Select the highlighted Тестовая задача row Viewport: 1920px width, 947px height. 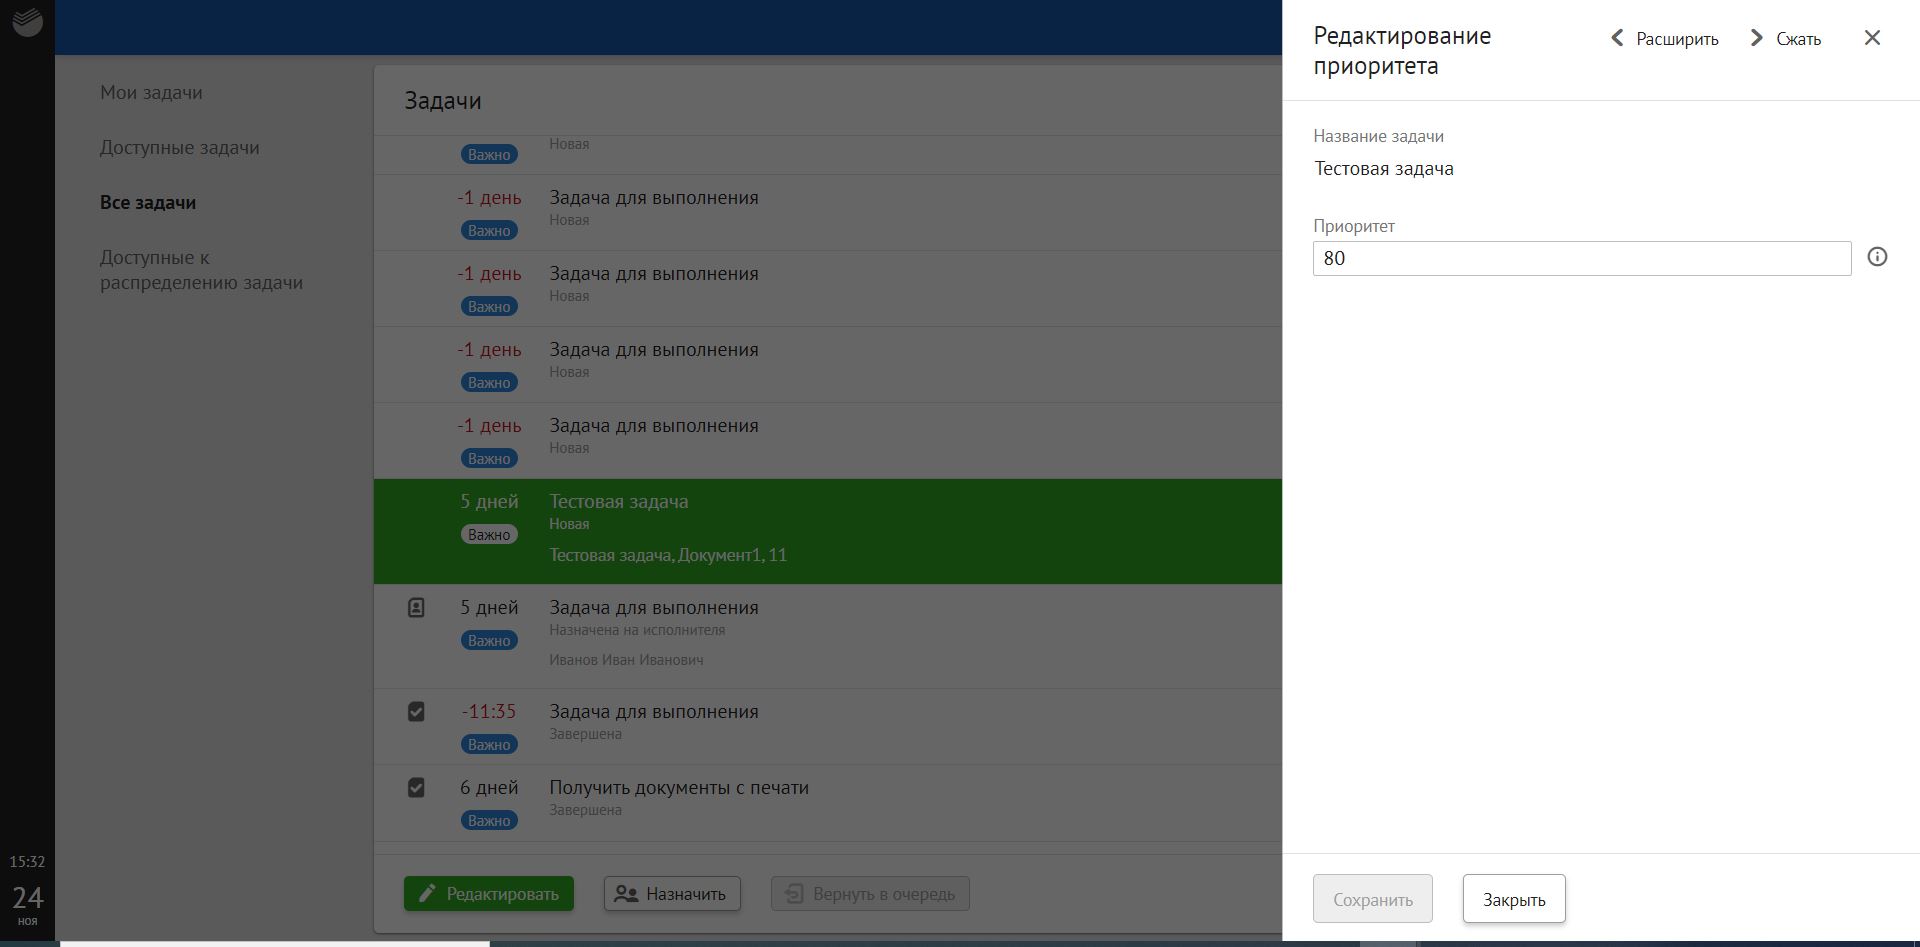tap(827, 530)
